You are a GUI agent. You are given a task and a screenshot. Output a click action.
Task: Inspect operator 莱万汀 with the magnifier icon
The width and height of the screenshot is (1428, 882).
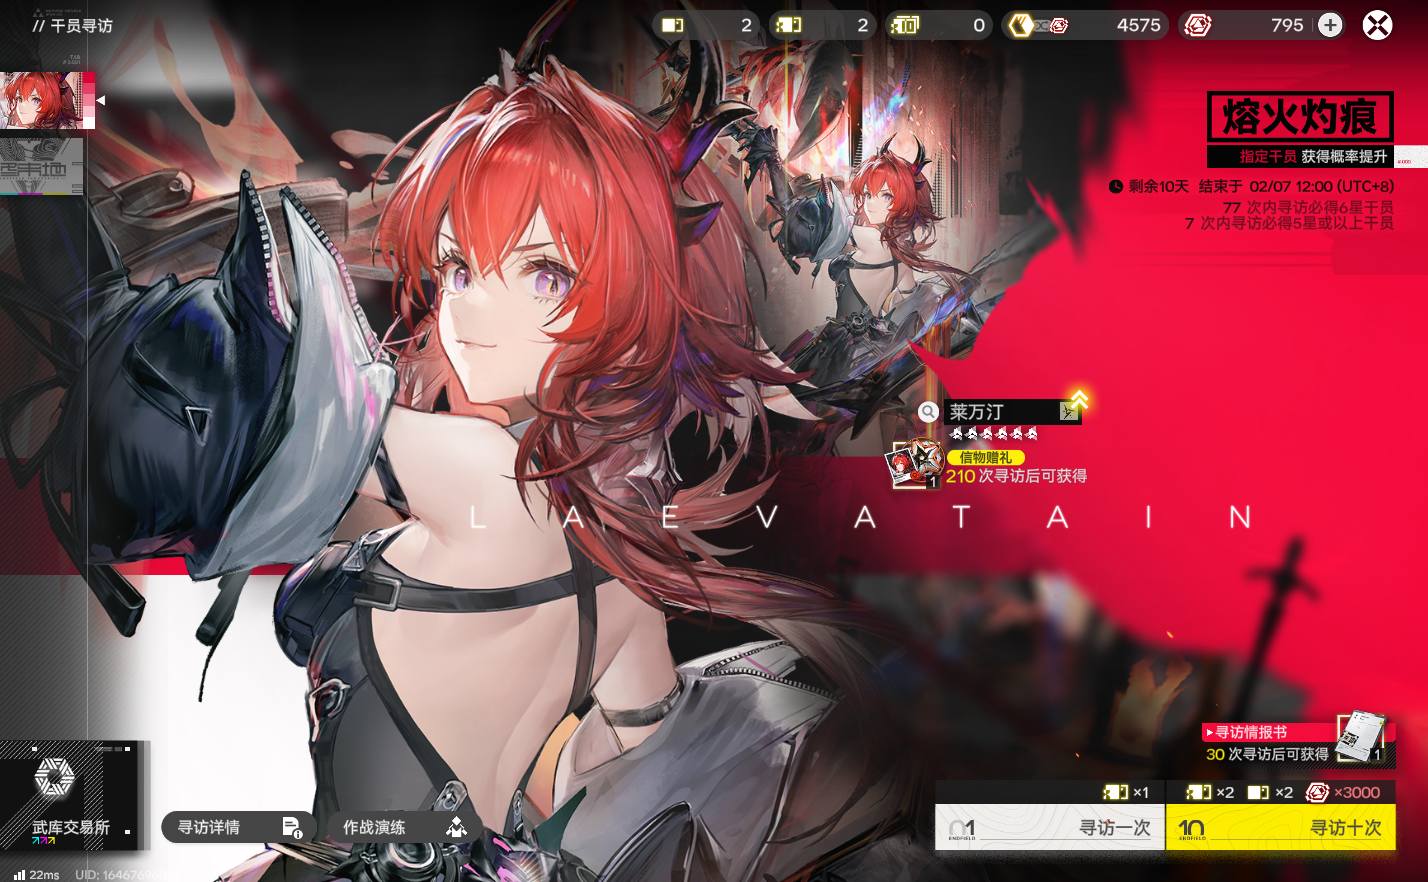[x=929, y=412]
